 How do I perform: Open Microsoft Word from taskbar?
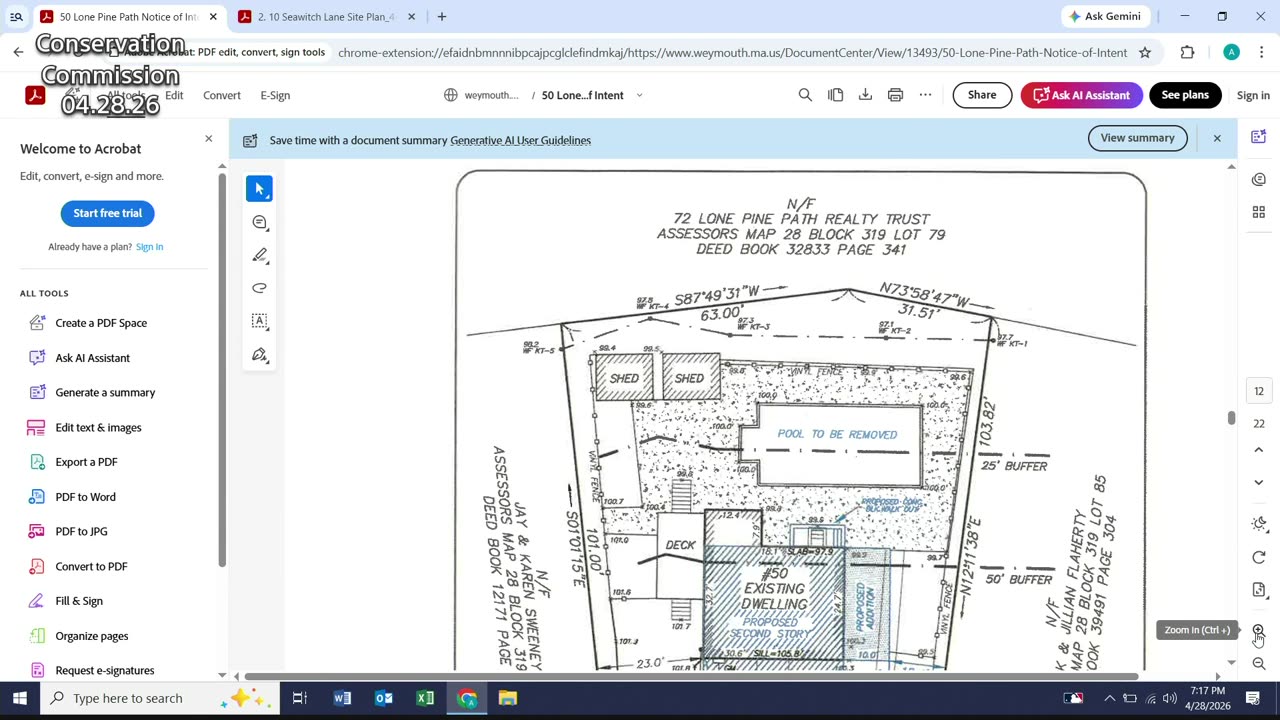[342, 698]
